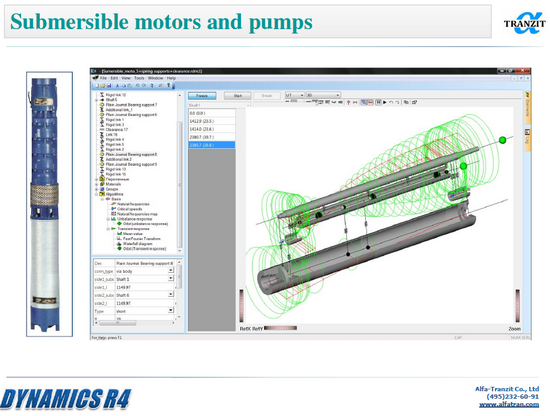Image resolution: width=550 pixels, height=416 pixels.
Task: Open Critical speeds algorithm
Action: pos(129,209)
